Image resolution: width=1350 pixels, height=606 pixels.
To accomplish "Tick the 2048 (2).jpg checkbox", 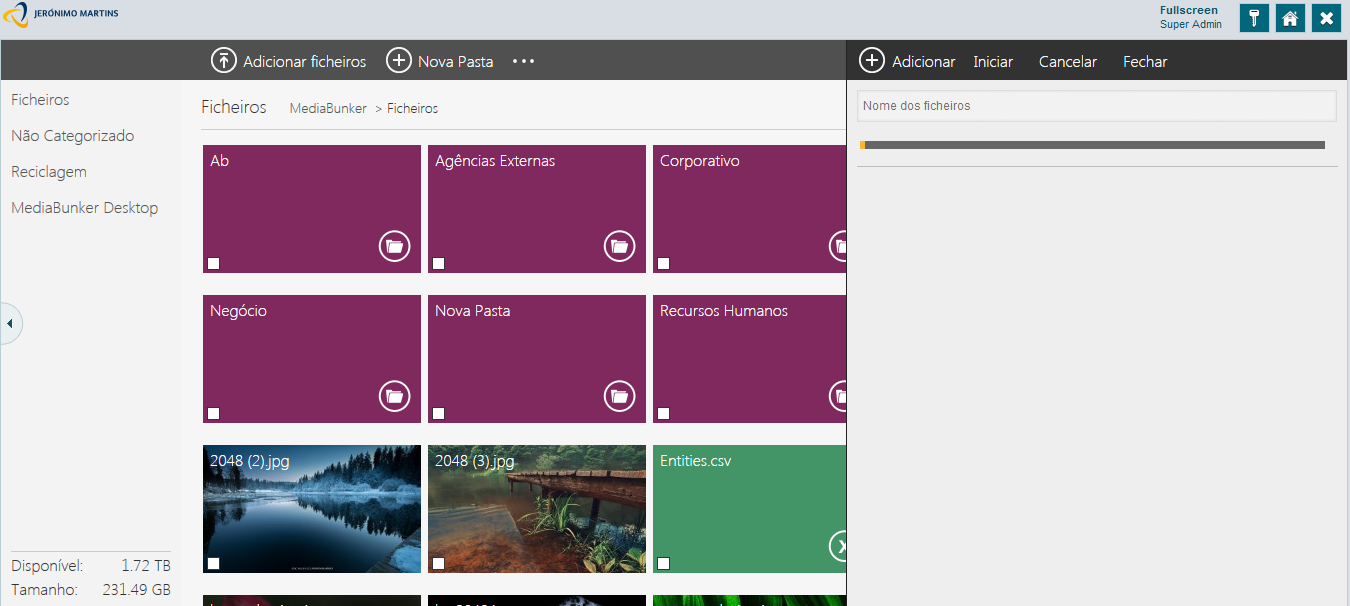I will tap(213, 563).
